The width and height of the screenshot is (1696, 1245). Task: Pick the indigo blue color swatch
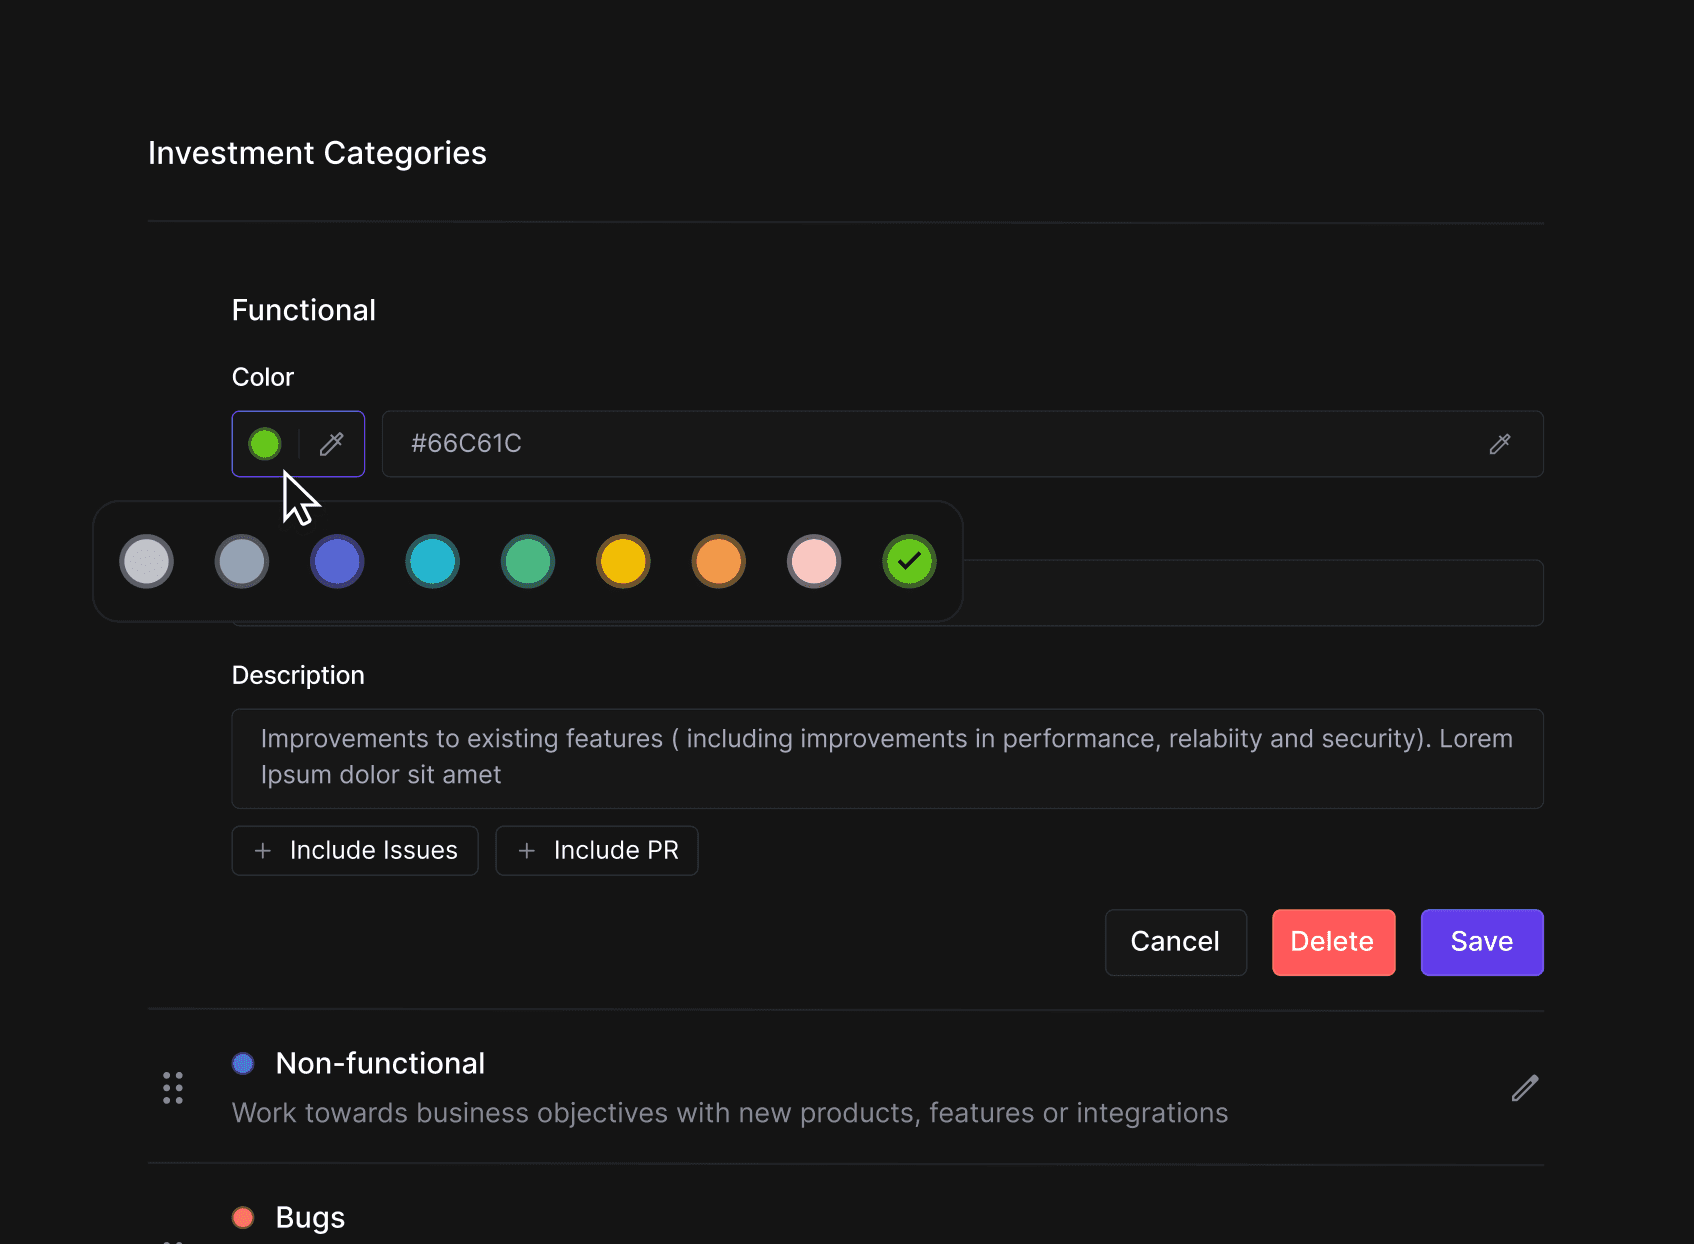click(x=337, y=562)
